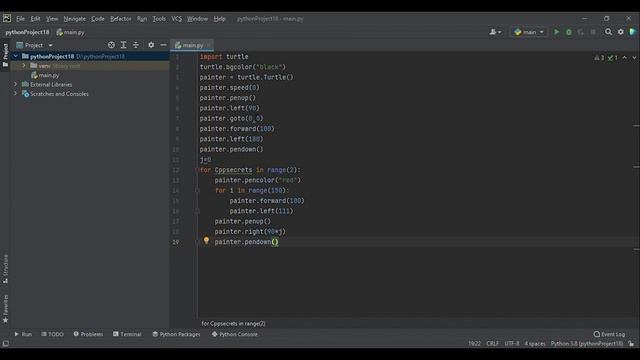The height and width of the screenshot is (360, 640).
Task: Open Event Log in status bar
Action: (609, 334)
